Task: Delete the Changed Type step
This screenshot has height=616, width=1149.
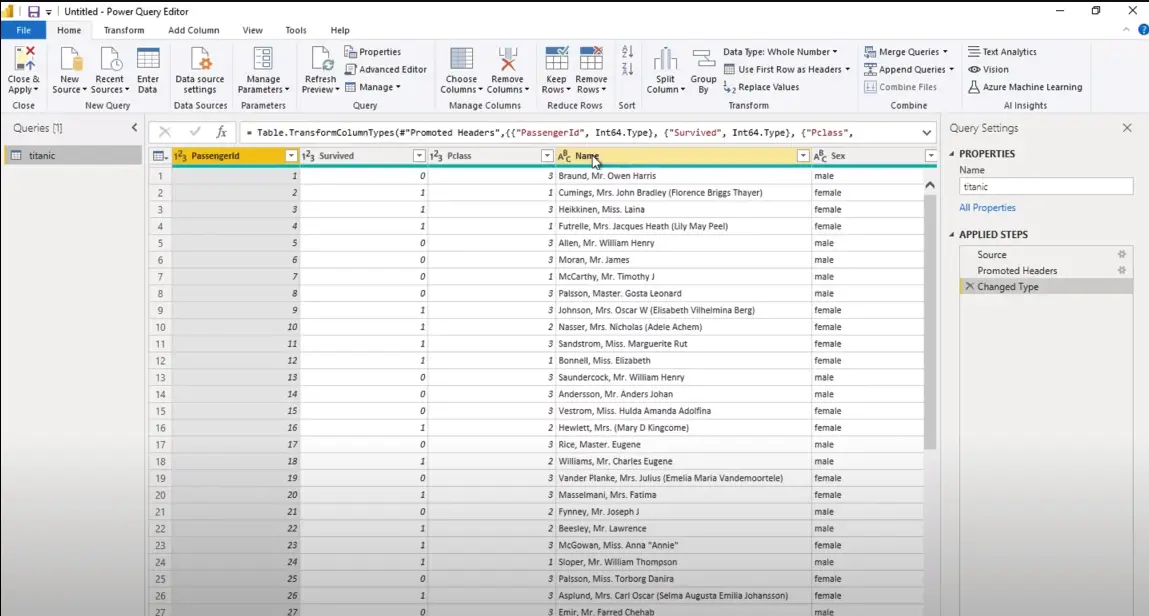Action: point(969,286)
